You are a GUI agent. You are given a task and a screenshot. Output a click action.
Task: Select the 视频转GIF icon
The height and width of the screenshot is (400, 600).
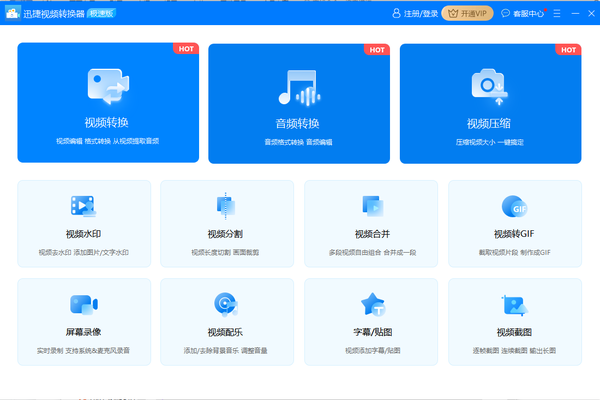pyautogui.click(x=515, y=206)
